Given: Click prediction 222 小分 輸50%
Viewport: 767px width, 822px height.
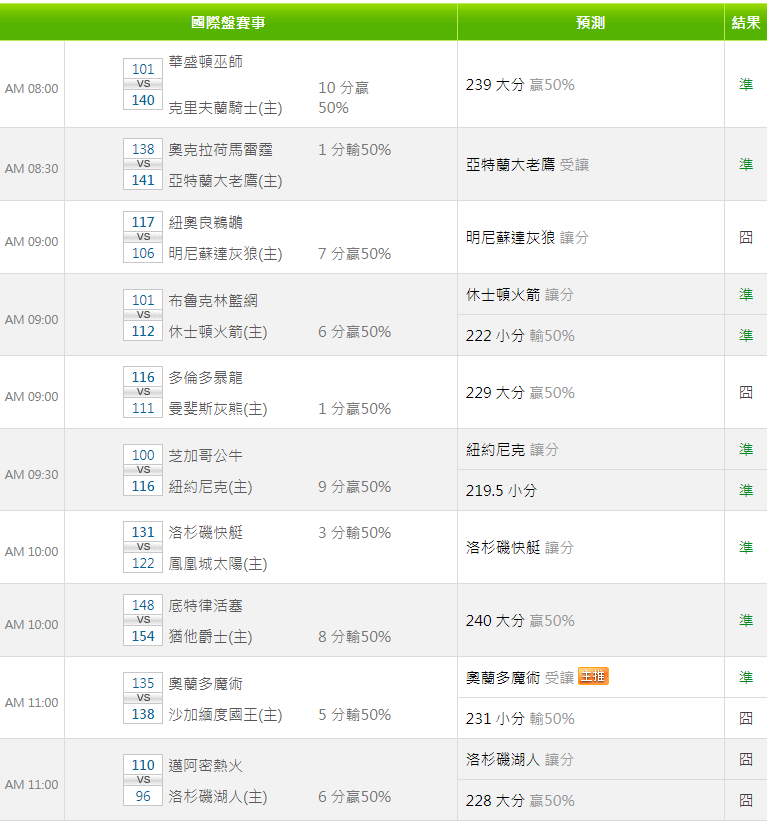Looking at the screenshot, I should (520, 336).
